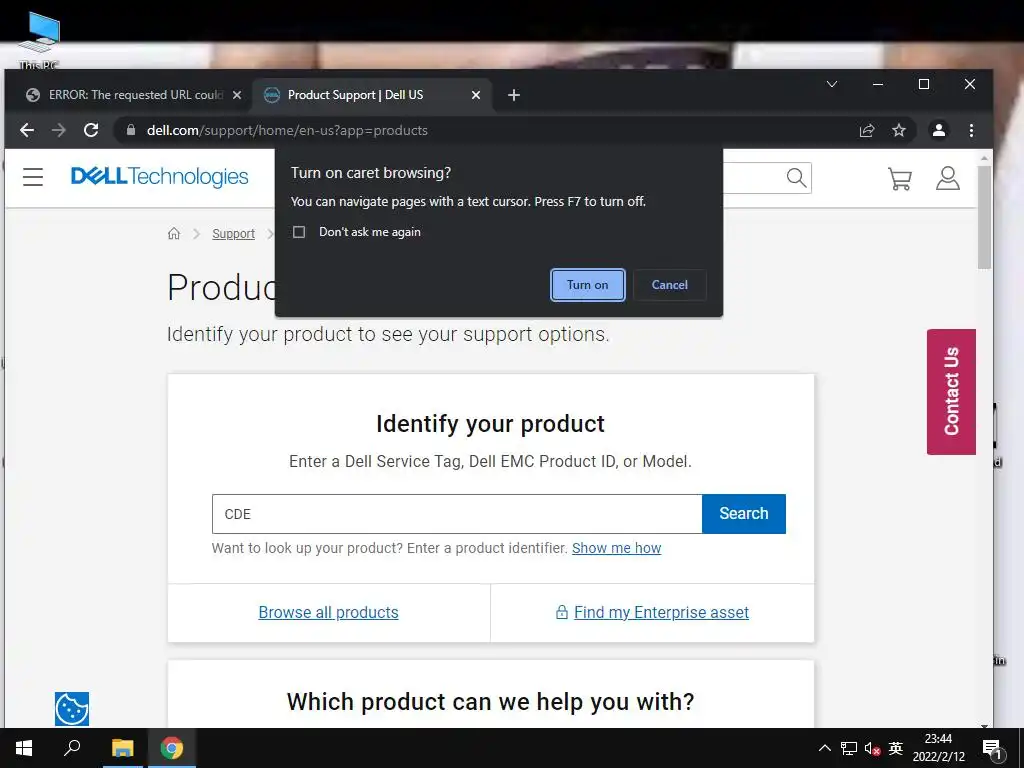Screen dimensions: 1024x768
Task: Click the Dell Technologies logo
Action: pyautogui.click(x=159, y=176)
